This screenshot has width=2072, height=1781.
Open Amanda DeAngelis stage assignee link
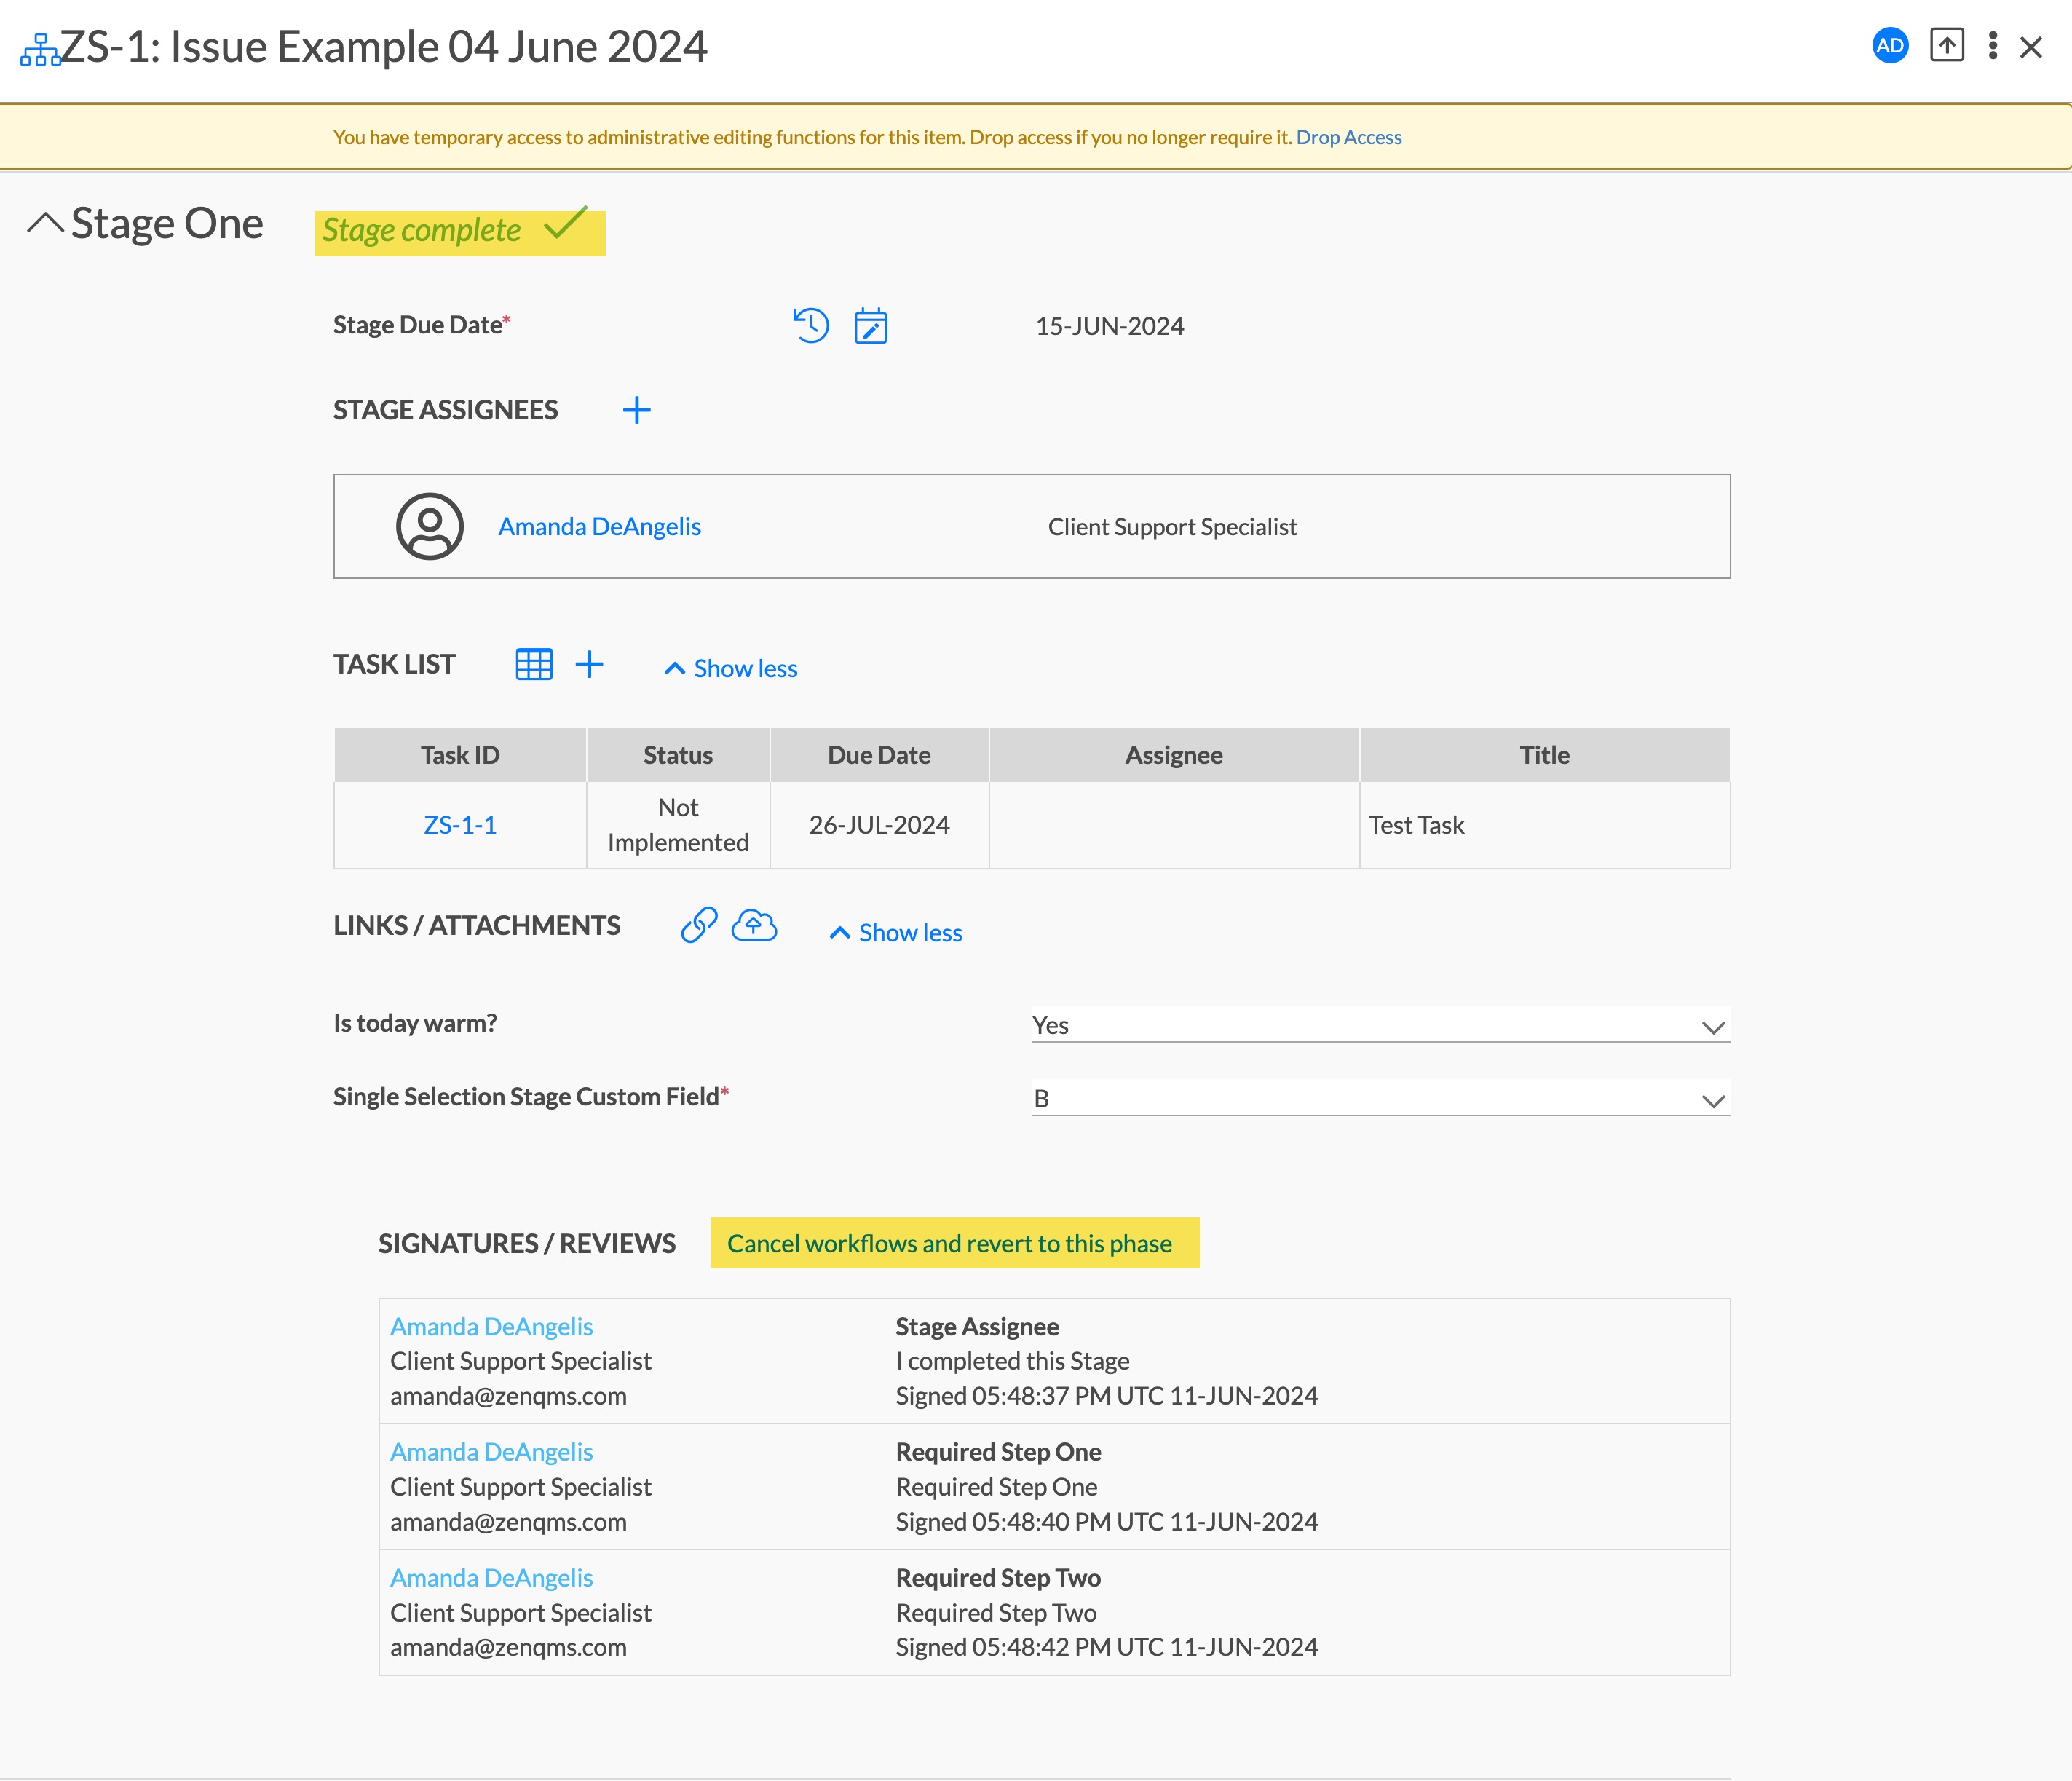(x=599, y=527)
